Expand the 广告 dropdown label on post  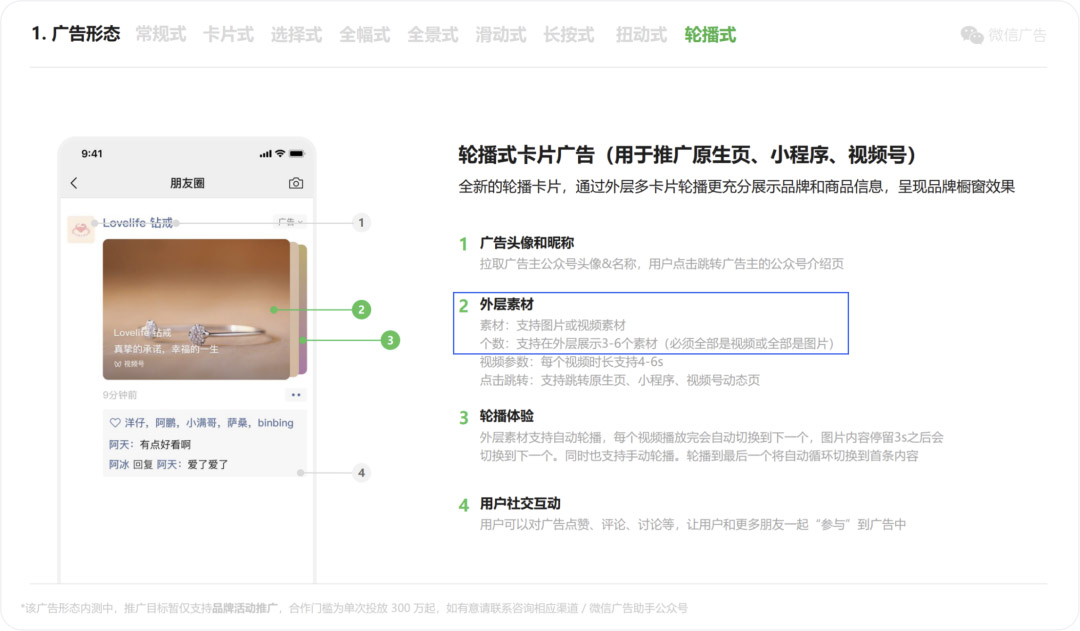click(290, 222)
